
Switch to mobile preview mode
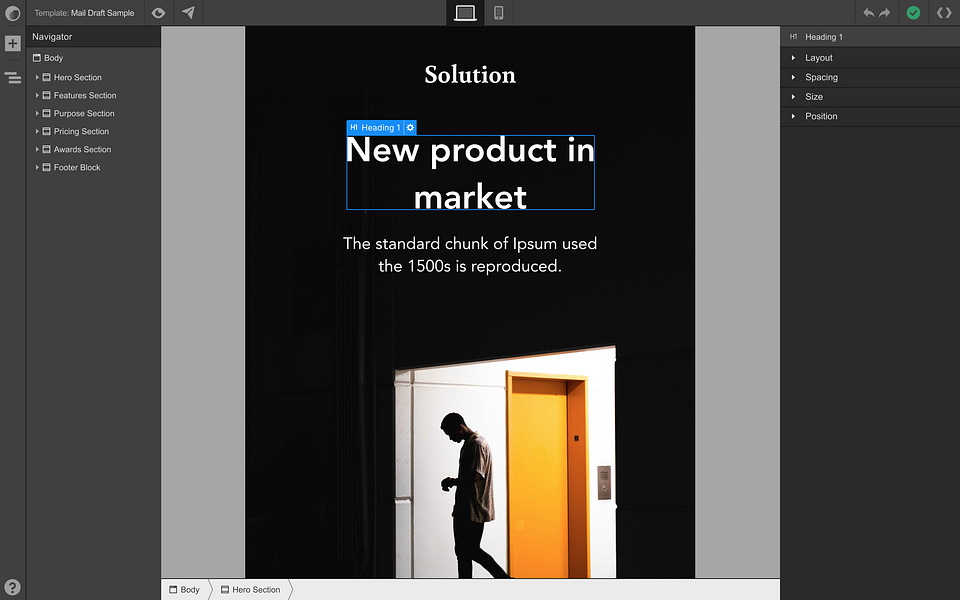tap(498, 13)
